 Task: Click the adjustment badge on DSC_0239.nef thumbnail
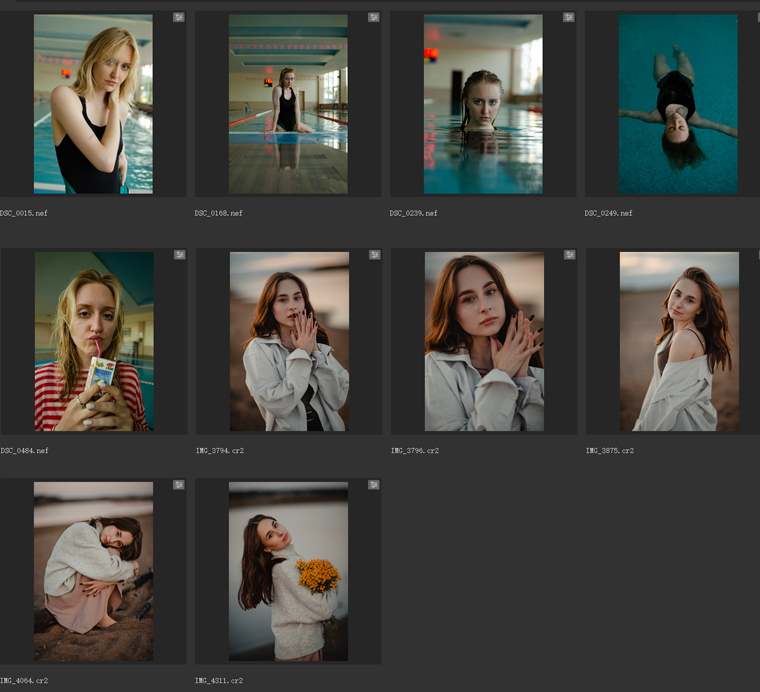tap(569, 17)
